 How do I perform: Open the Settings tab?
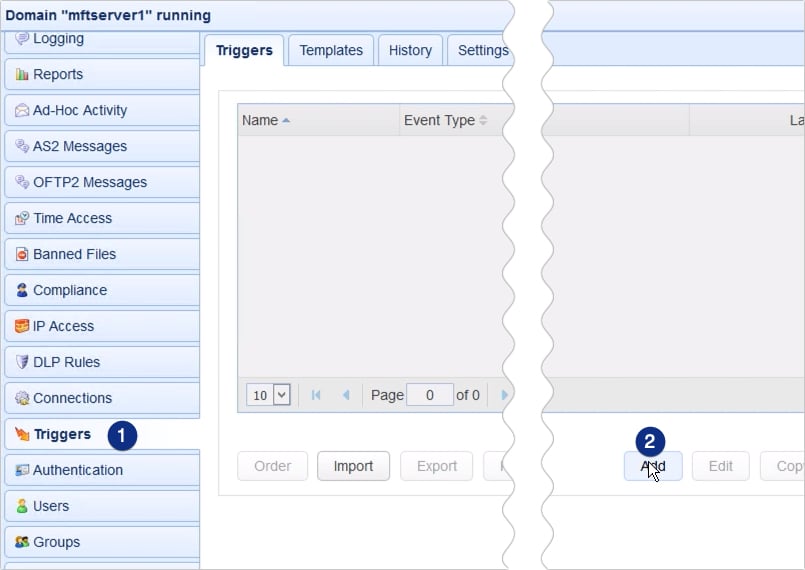(x=482, y=50)
